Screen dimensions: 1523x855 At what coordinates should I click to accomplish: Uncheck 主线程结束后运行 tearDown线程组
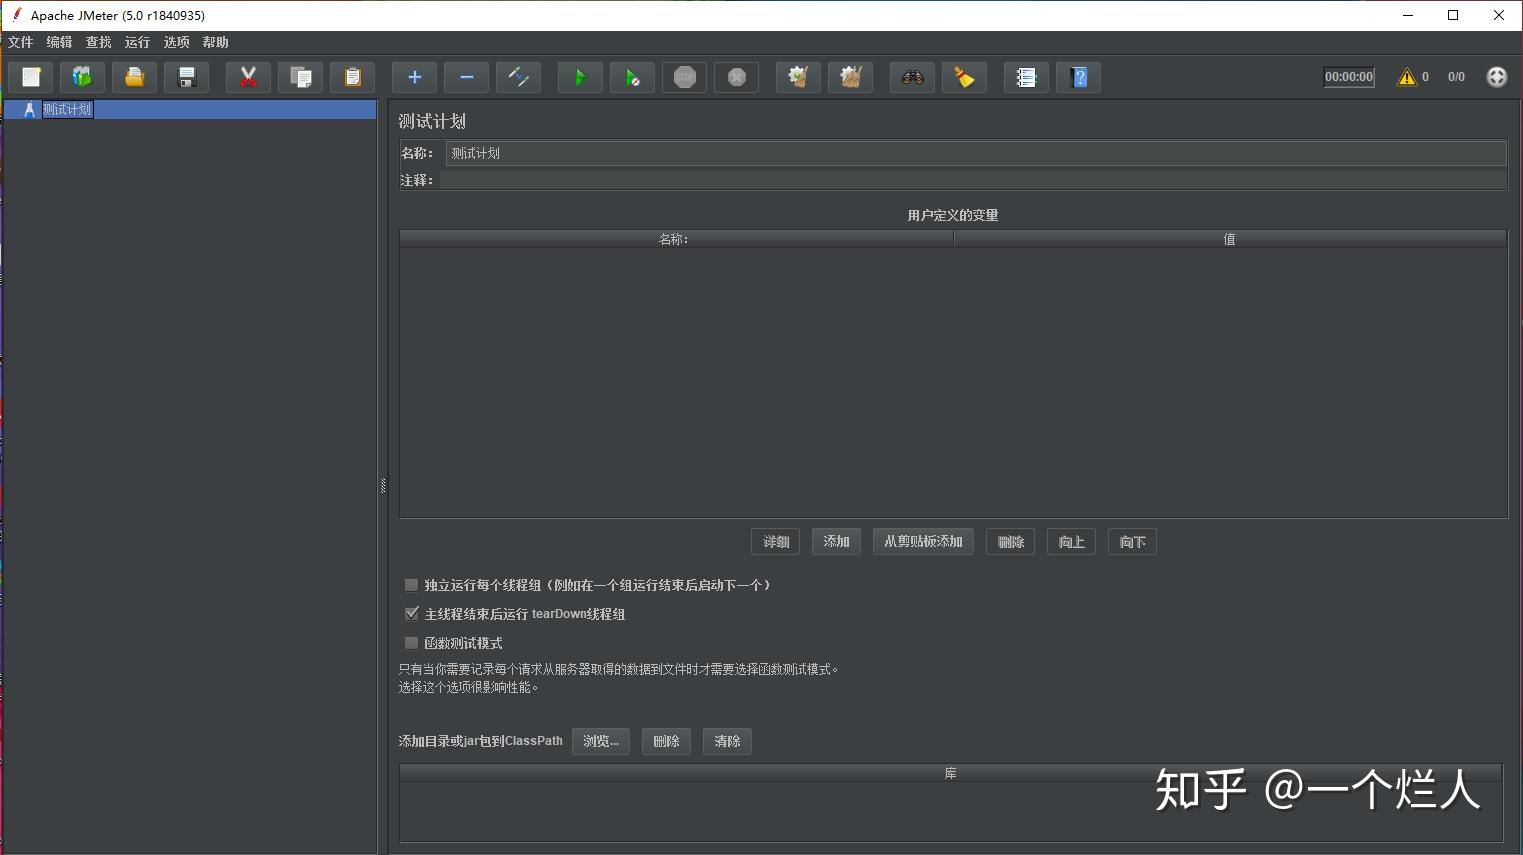(x=411, y=613)
